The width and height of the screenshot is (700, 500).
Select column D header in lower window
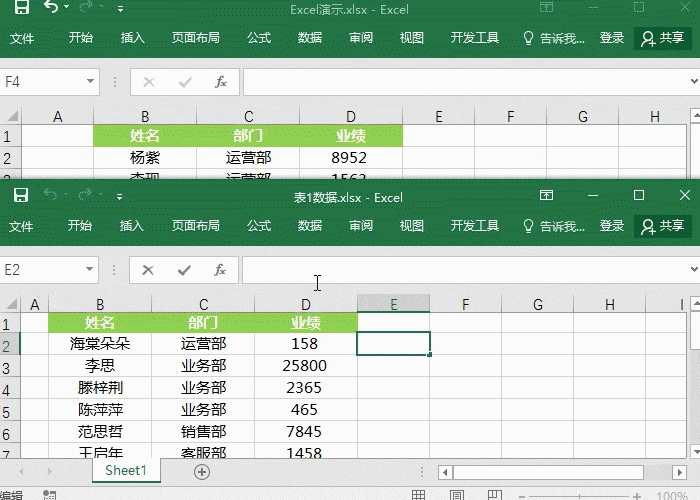[x=306, y=304]
